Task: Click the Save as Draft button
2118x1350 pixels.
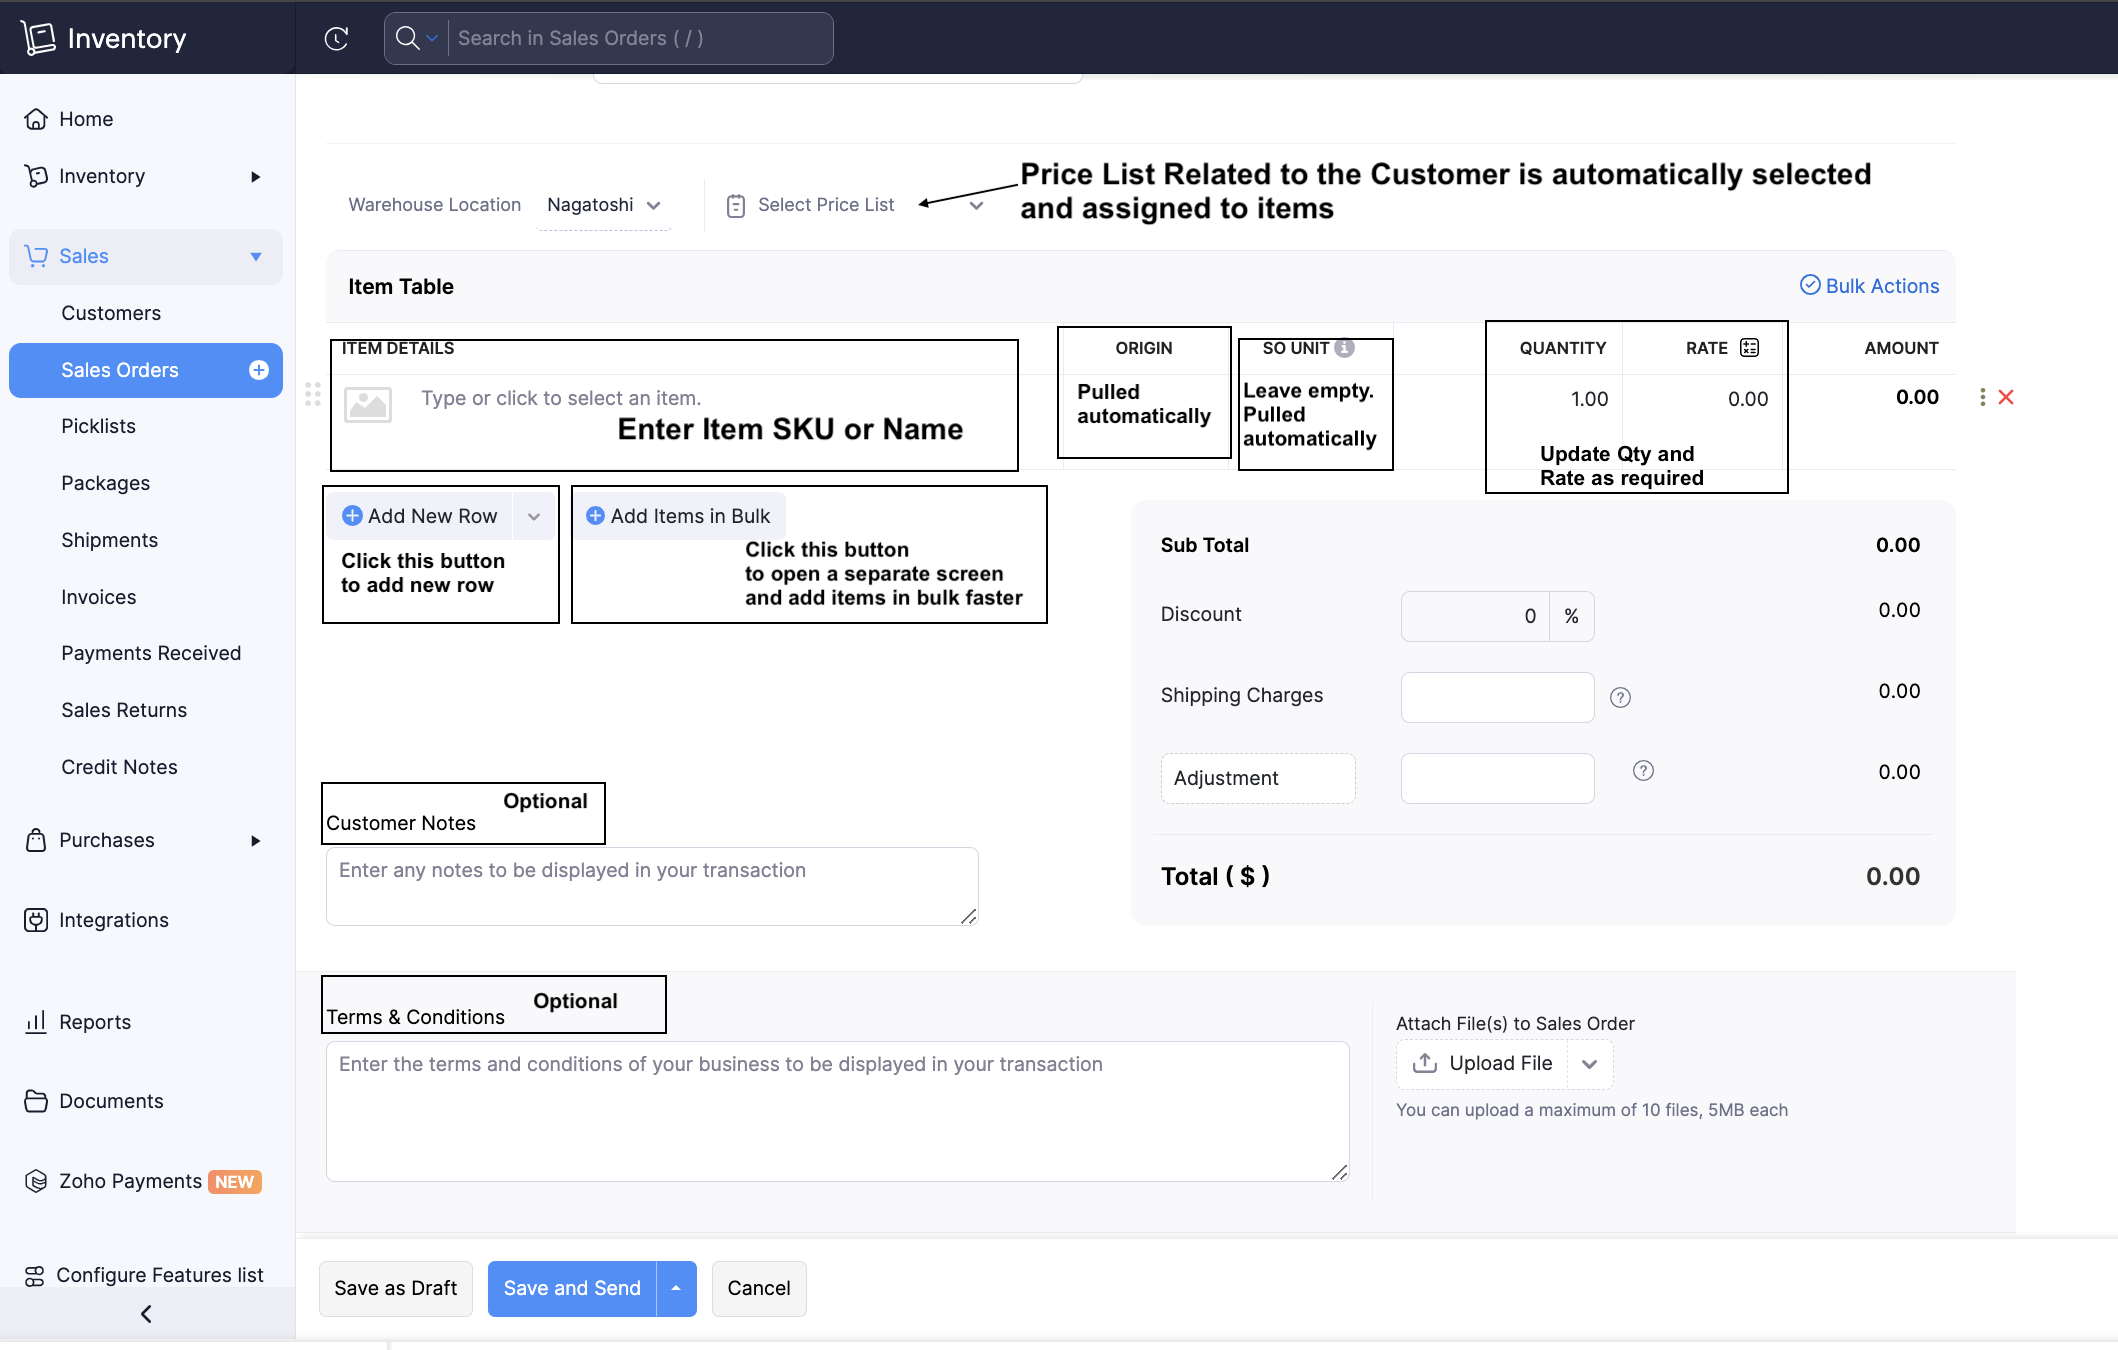Action: click(395, 1288)
